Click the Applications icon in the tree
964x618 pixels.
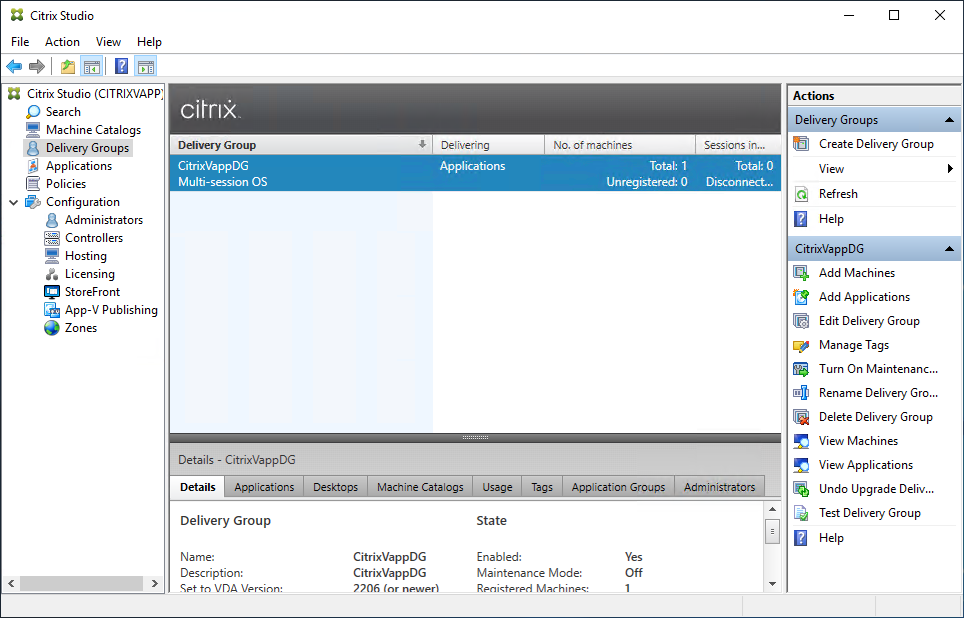click(33, 166)
